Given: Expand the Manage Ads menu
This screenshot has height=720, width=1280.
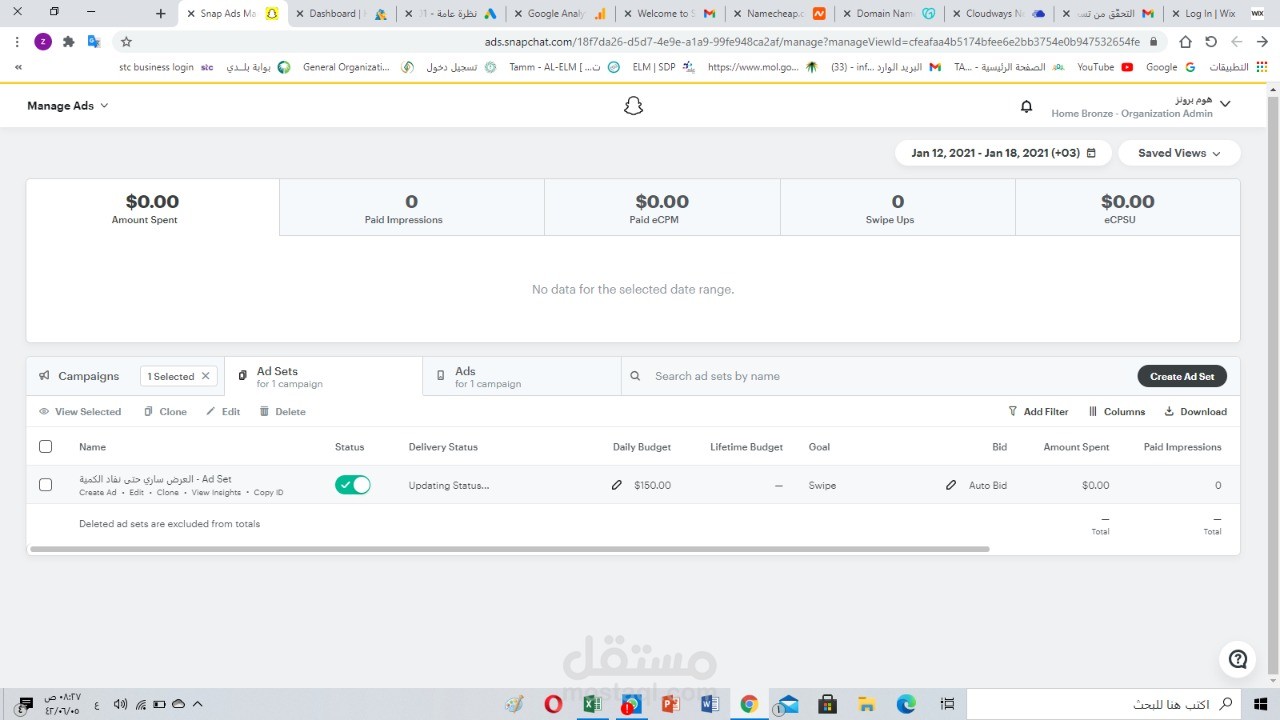Looking at the screenshot, I should [67, 106].
